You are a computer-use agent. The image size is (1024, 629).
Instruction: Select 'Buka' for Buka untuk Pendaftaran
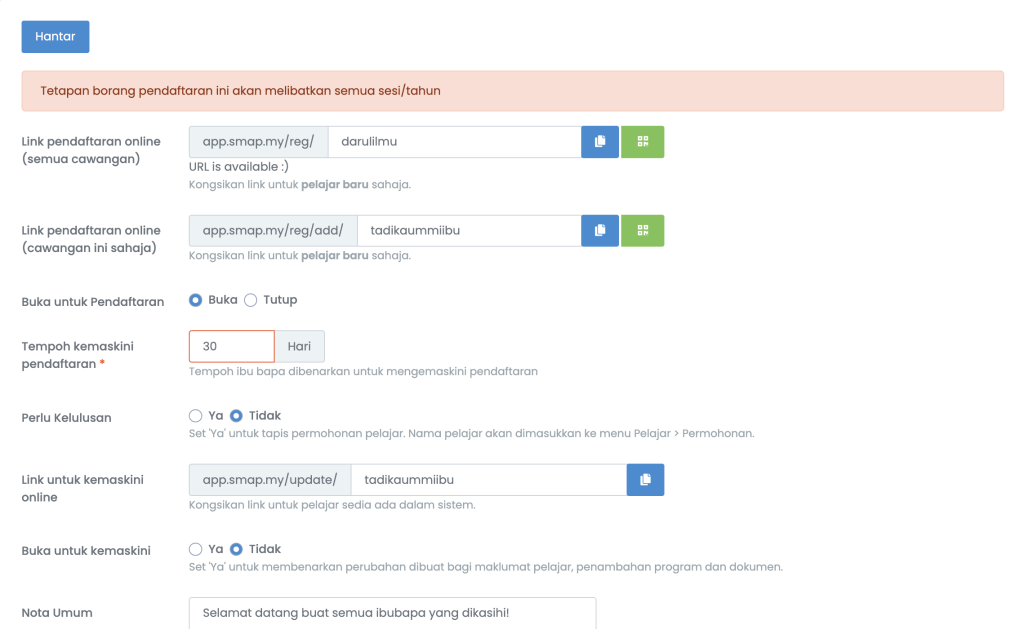click(196, 300)
